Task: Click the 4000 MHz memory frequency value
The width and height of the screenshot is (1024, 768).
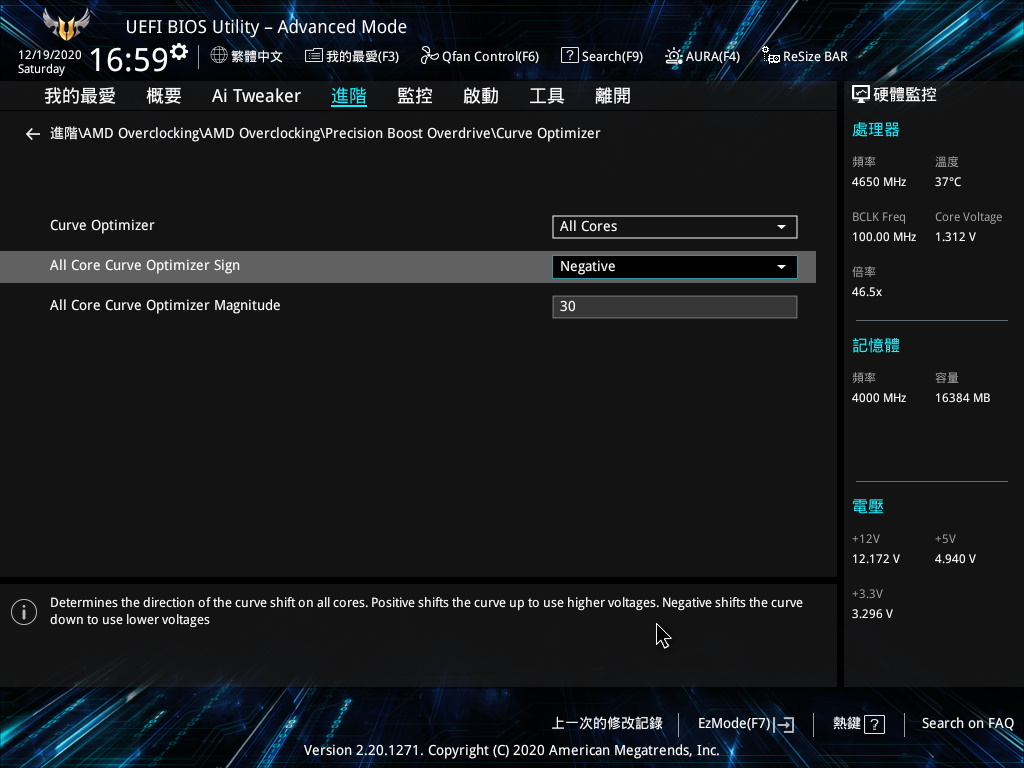Action: click(x=879, y=398)
